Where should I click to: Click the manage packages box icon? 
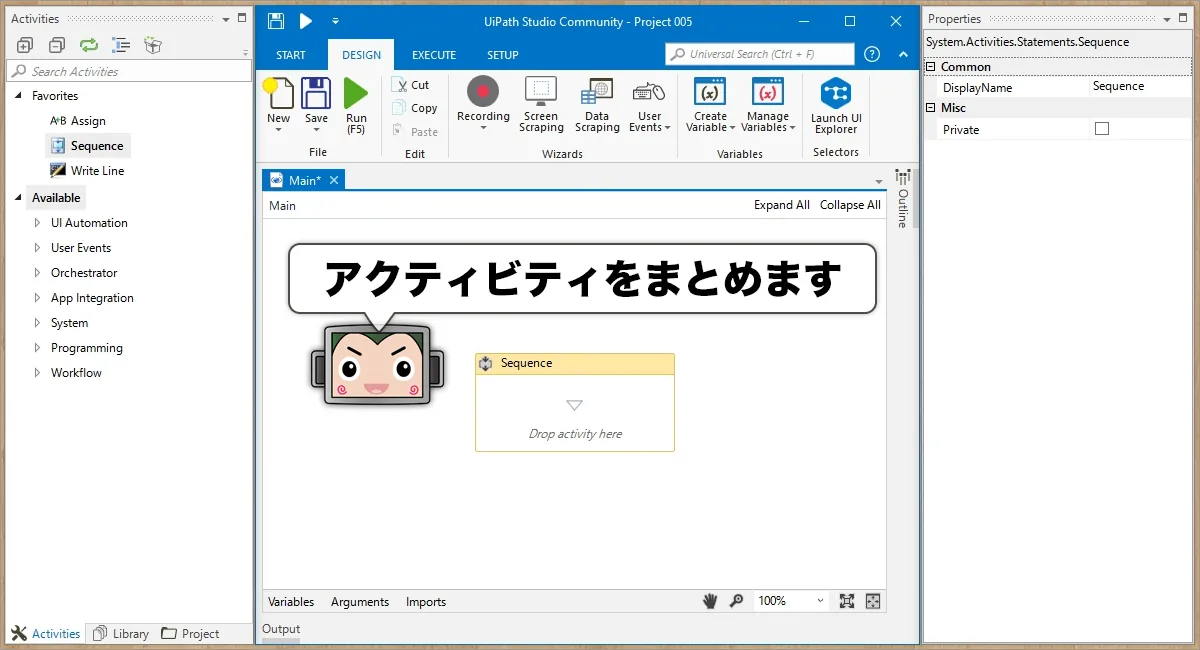153,45
